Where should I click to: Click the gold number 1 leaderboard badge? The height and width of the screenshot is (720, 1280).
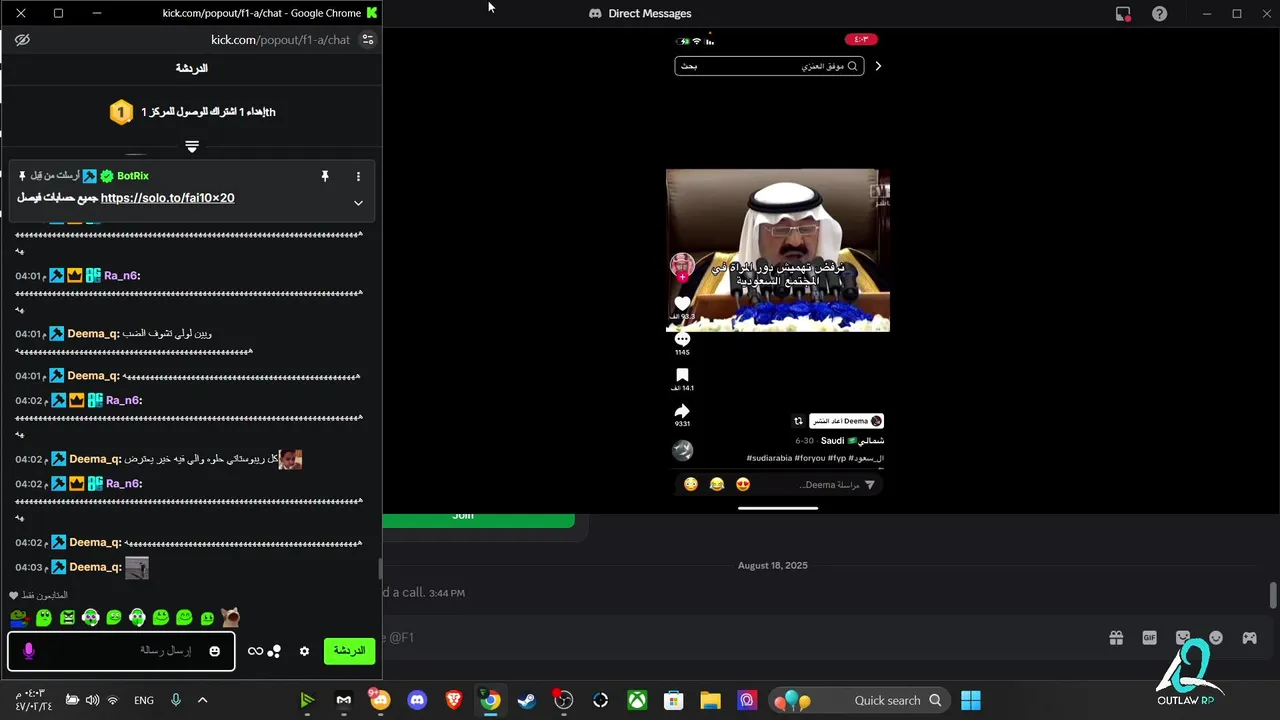pos(121,112)
